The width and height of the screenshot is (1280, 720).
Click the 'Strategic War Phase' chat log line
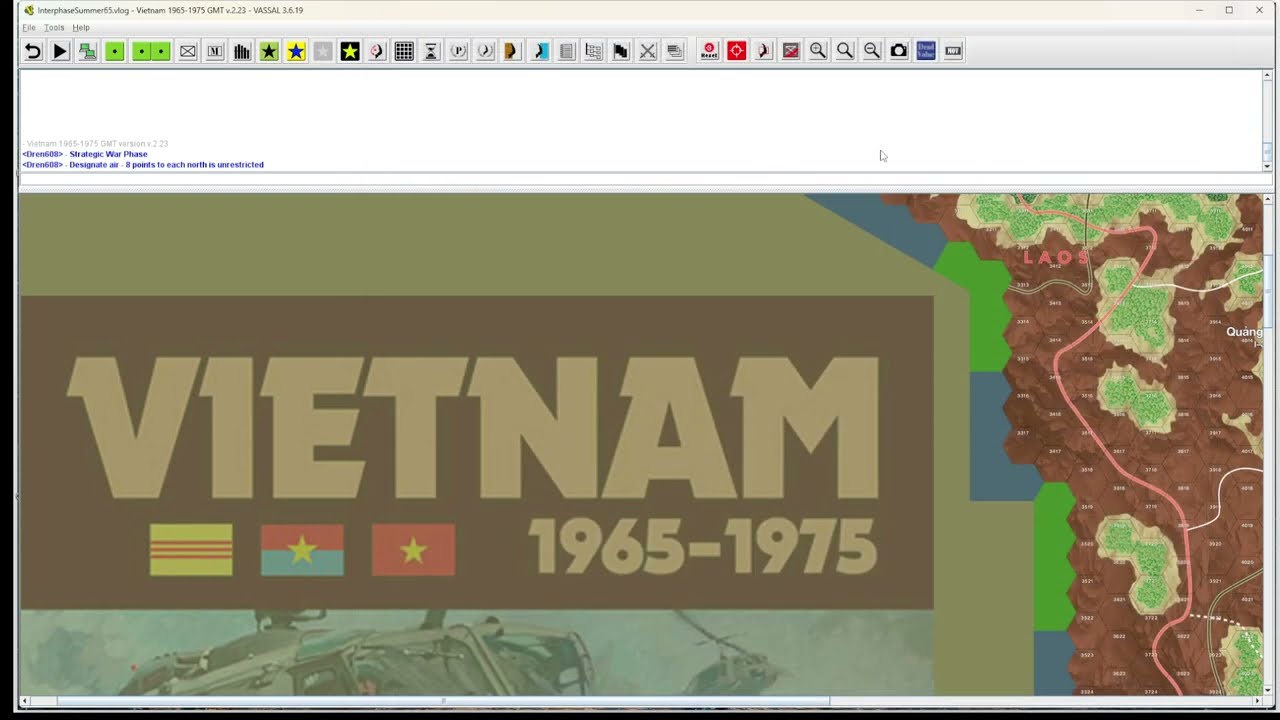(x=108, y=154)
